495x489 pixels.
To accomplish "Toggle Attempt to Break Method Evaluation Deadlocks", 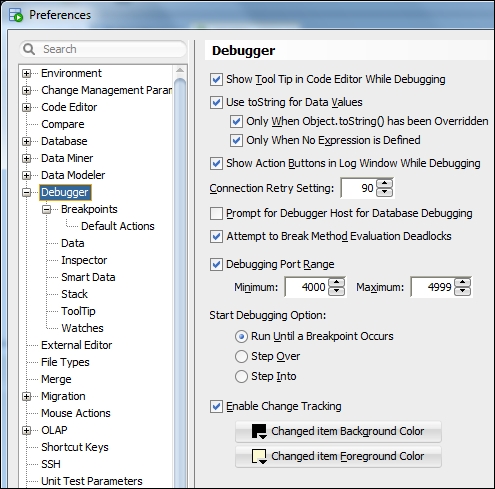I will (216, 237).
